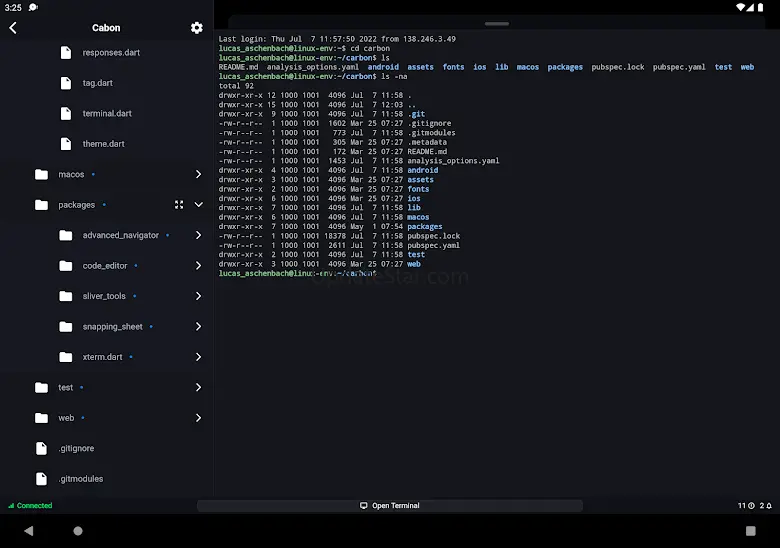Expand the macos folder chevron
780x548 pixels.
click(x=198, y=175)
